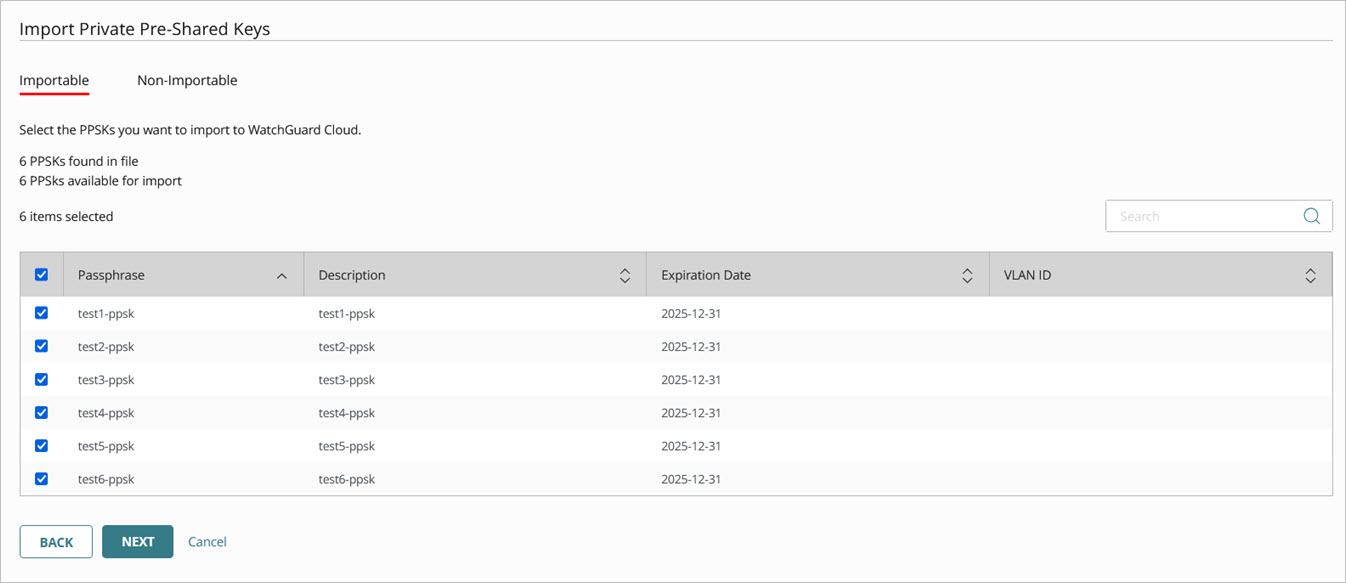Untick the test5-ppsk checkbox
Image resolution: width=1346 pixels, height=583 pixels.
click(42, 445)
